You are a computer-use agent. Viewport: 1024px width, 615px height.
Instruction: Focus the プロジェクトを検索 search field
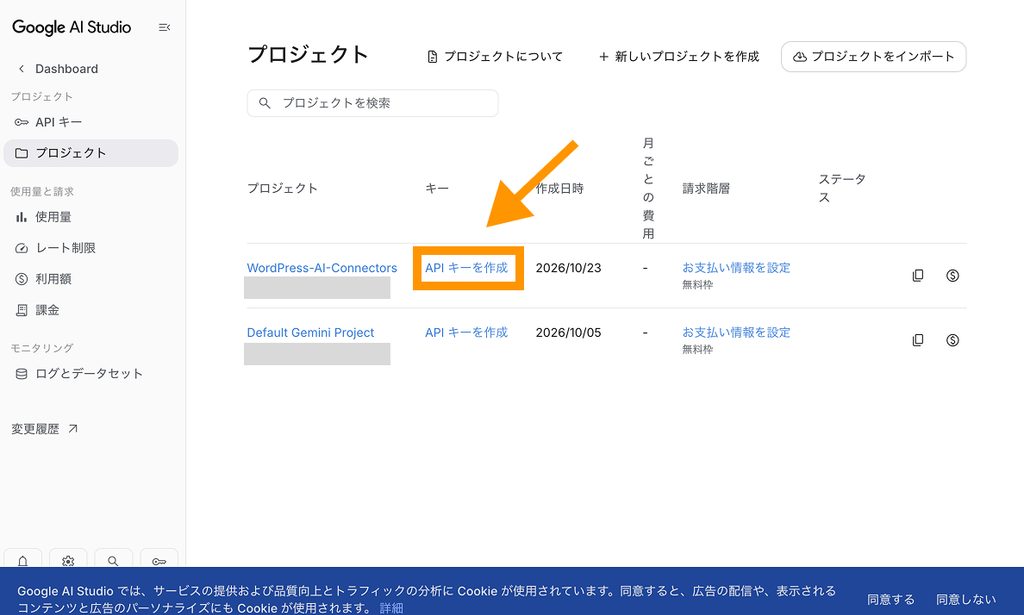(372, 103)
